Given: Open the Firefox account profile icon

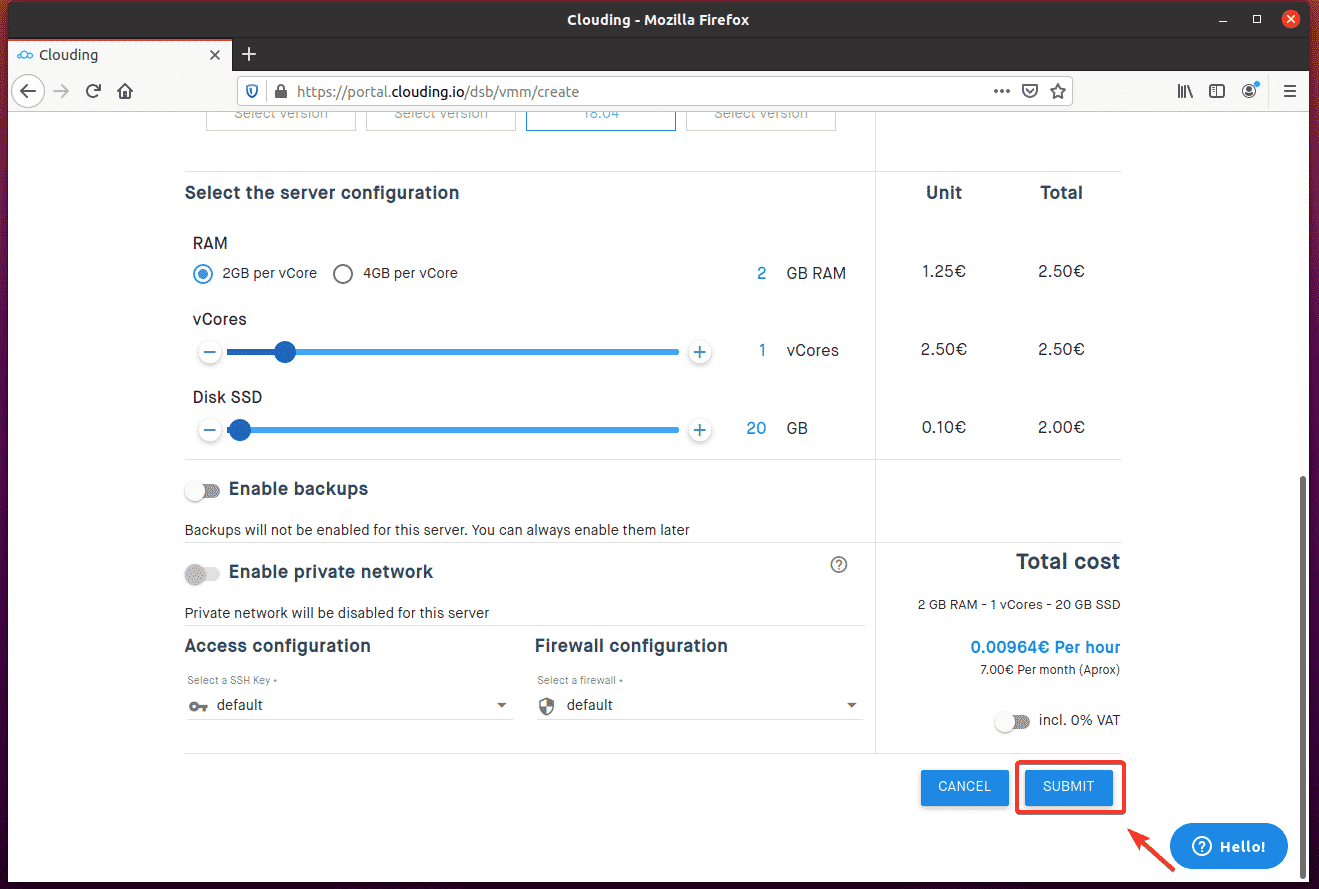Looking at the screenshot, I should [x=1249, y=91].
